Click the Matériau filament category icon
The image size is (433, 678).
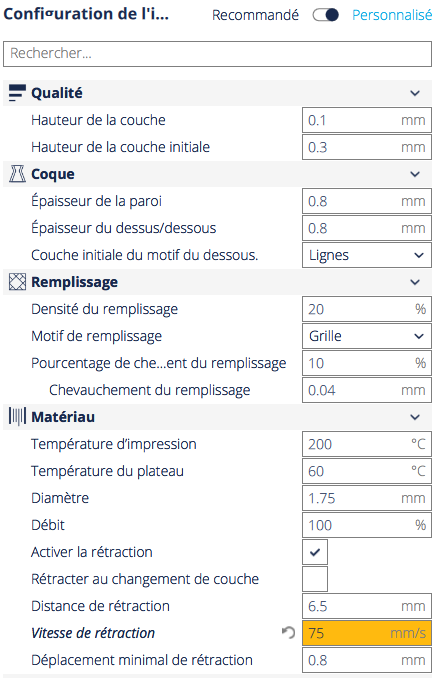(x=17, y=417)
